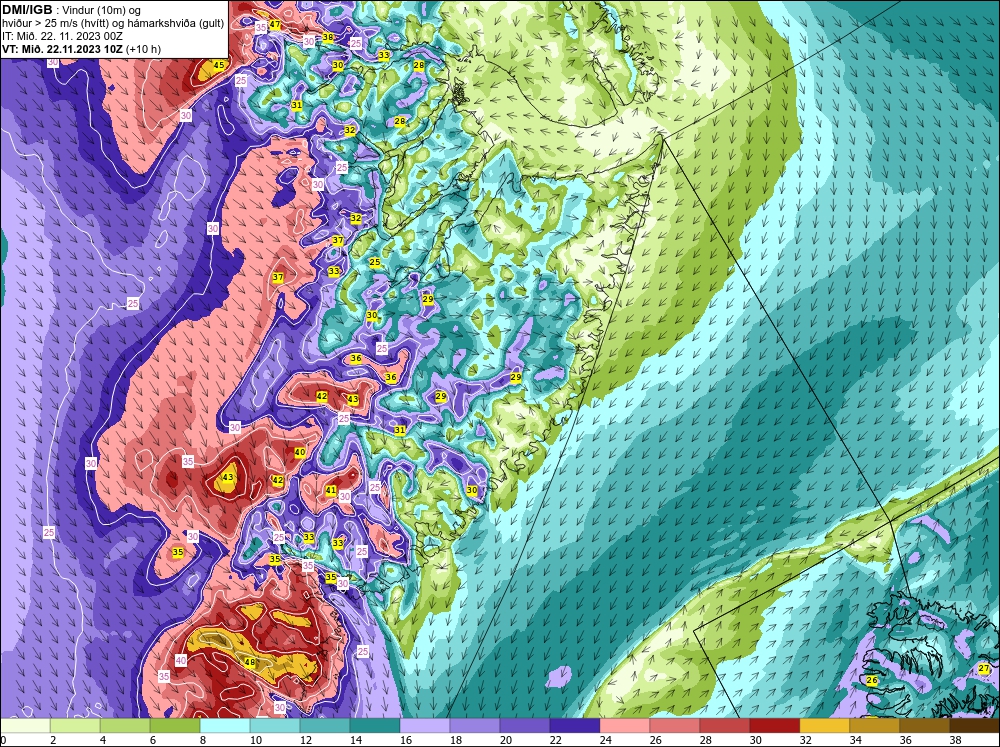Click the yellow gust label 38
1000x747 pixels.
pos(328,38)
